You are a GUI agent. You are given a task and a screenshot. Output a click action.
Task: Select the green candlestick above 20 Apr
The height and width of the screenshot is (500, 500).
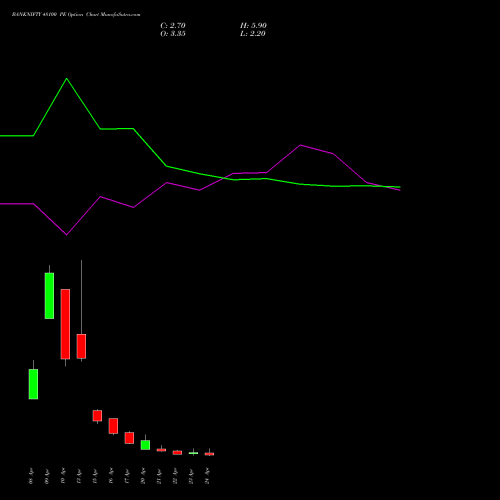pyautogui.click(x=145, y=445)
